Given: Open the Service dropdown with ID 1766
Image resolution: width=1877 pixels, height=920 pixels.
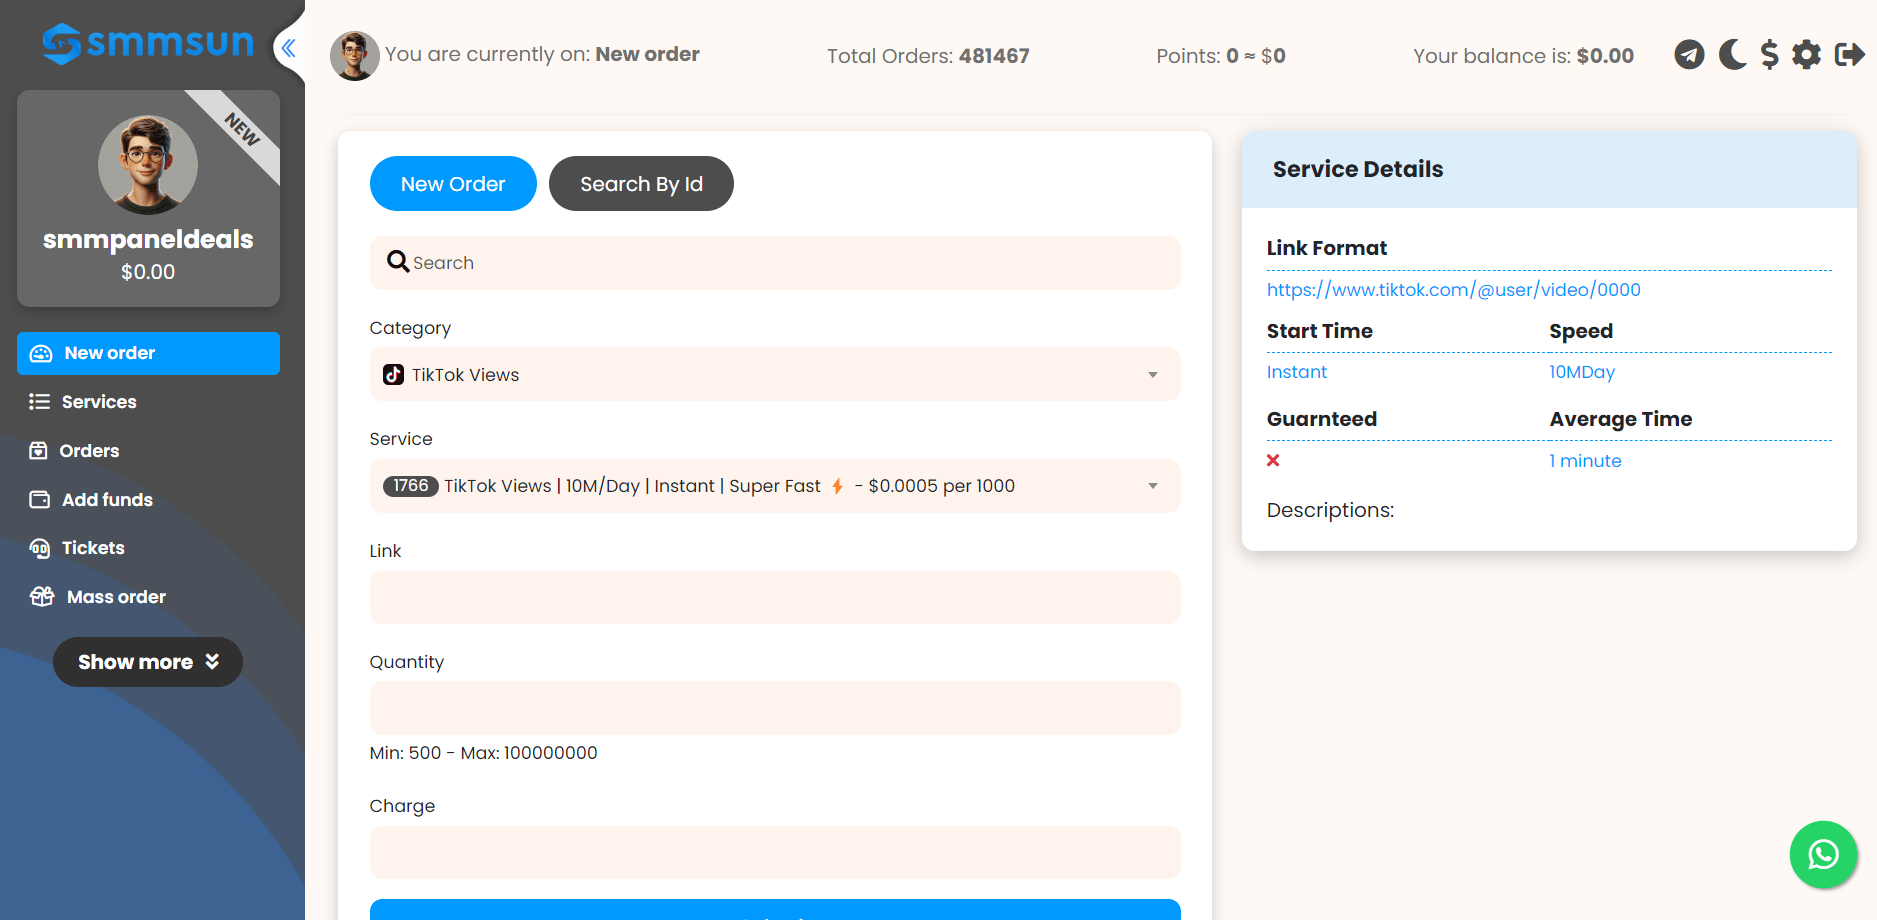Looking at the screenshot, I should click(774, 486).
